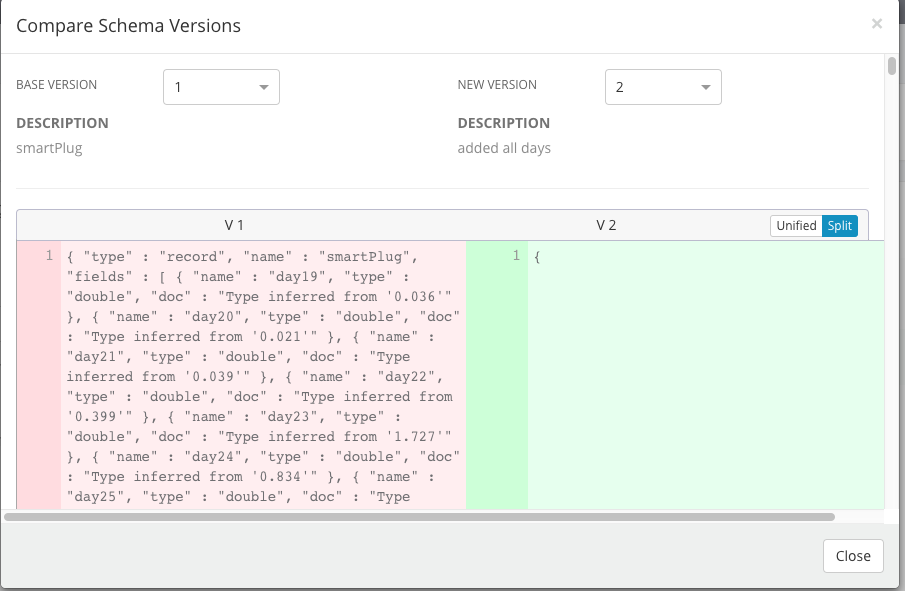Click the smartPlug description text
The height and width of the screenshot is (591, 905).
(x=49, y=148)
